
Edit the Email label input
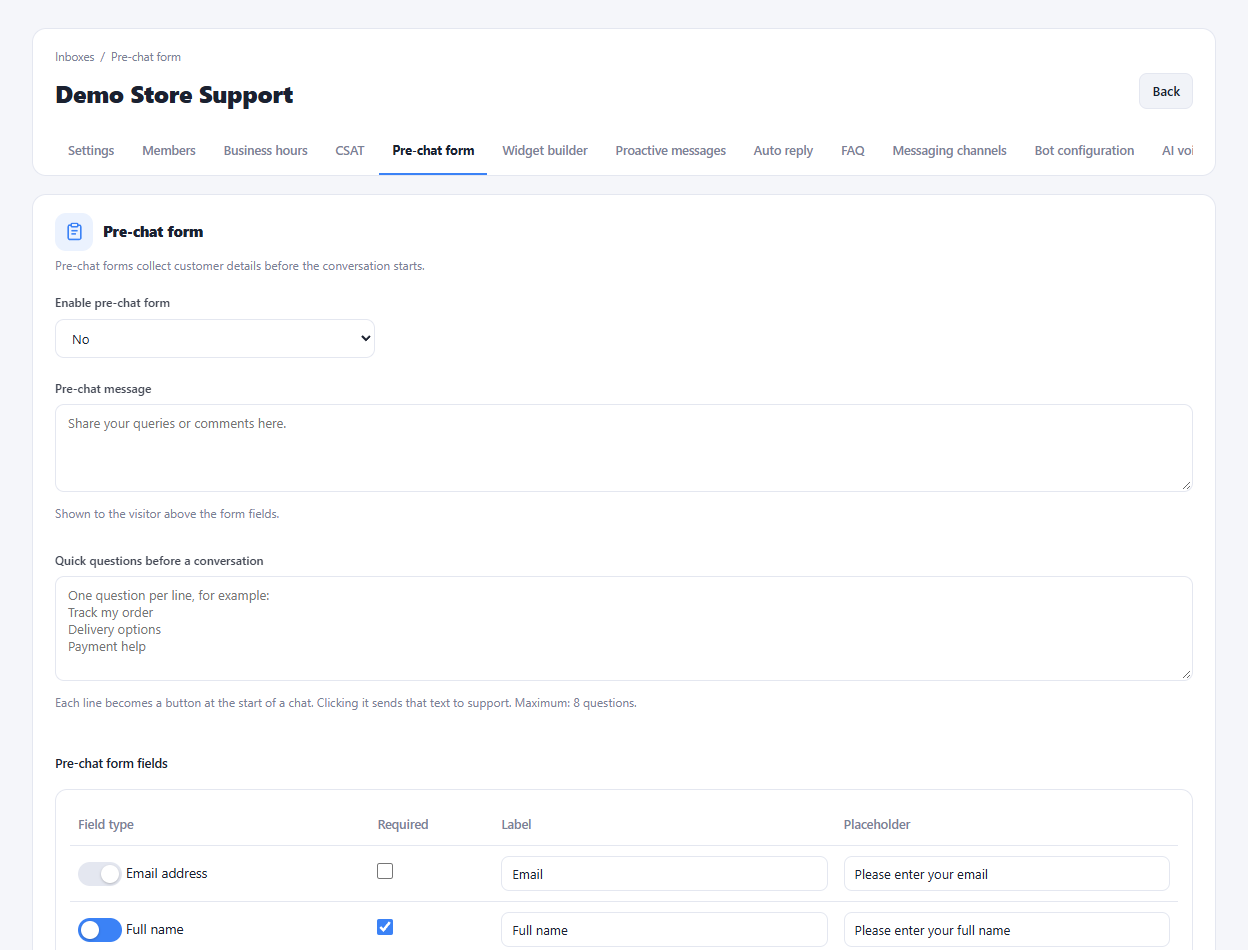pyautogui.click(x=665, y=874)
